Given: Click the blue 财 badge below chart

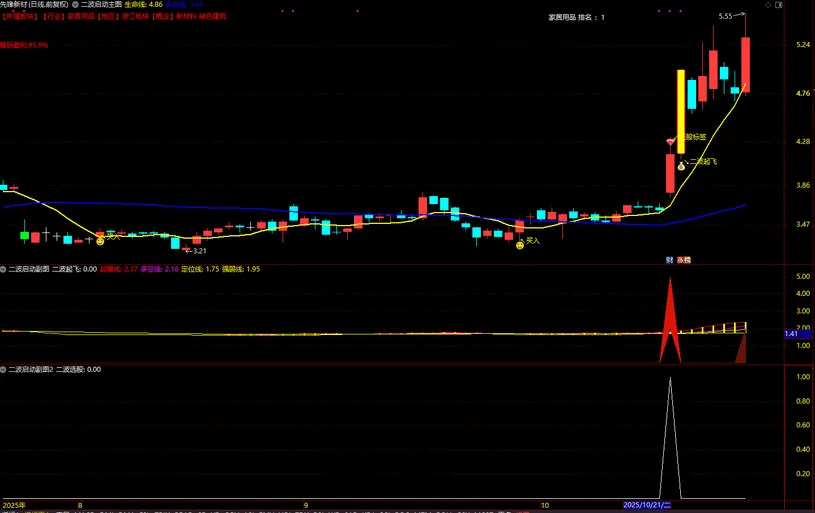Looking at the screenshot, I should click(669, 260).
